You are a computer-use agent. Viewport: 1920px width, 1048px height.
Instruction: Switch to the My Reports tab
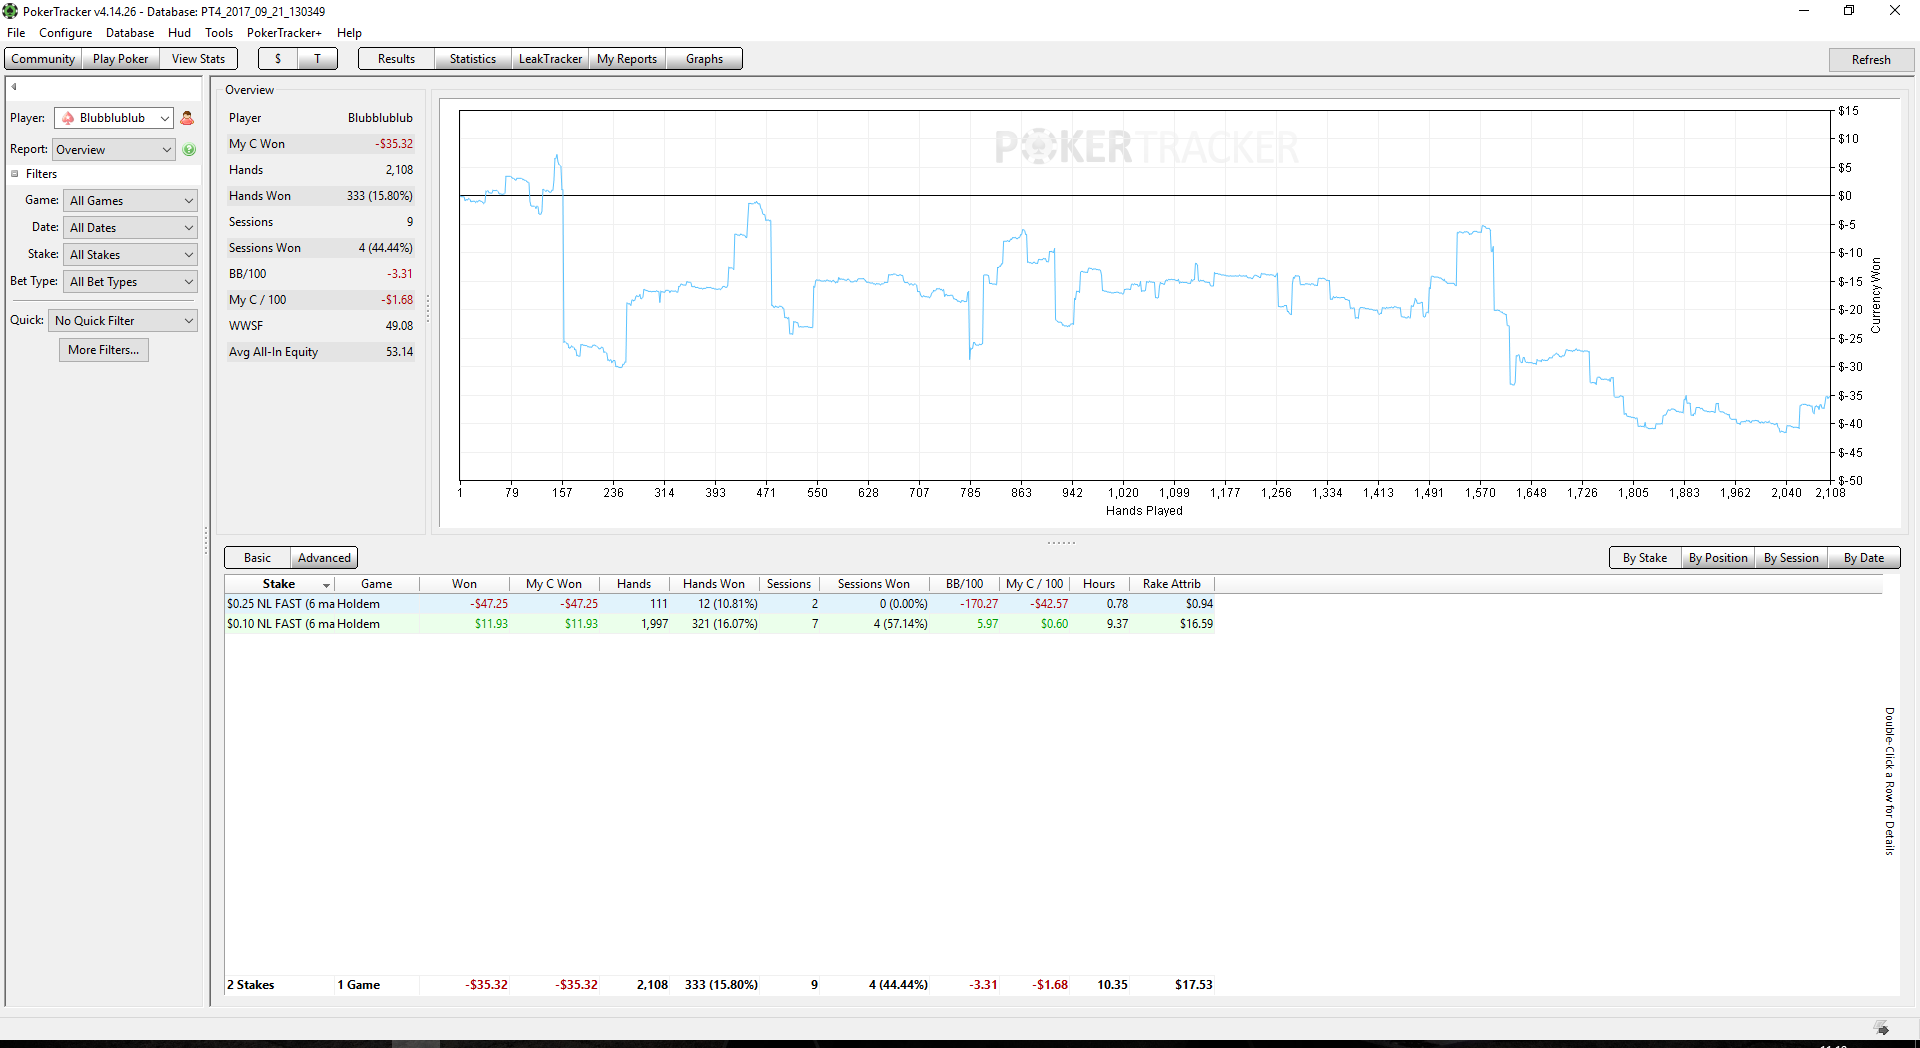pyautogui.click(x=627, y=59)
